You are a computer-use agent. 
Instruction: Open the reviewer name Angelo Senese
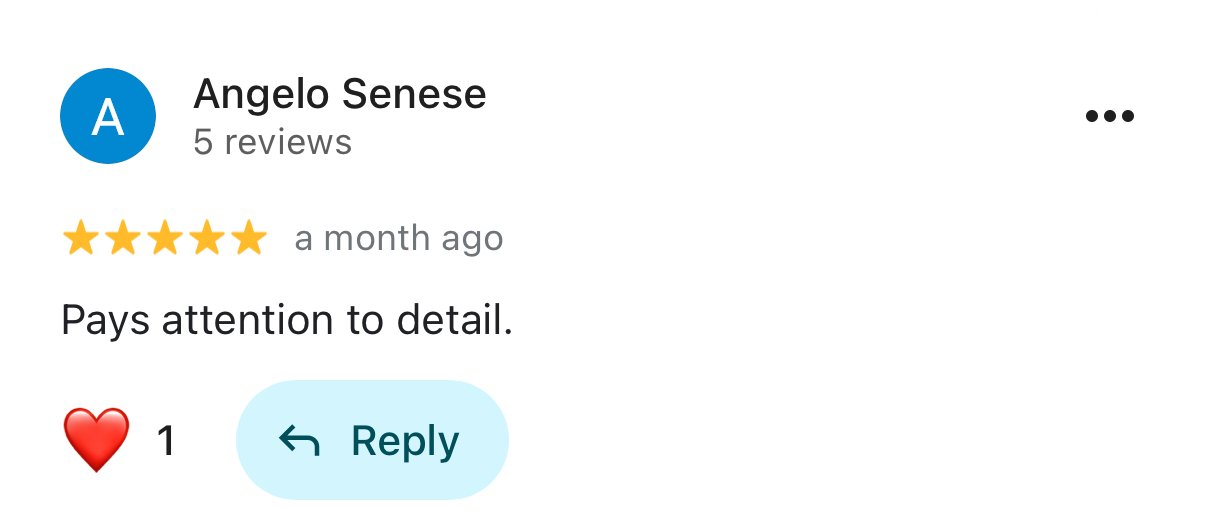[x=339, y=95]
